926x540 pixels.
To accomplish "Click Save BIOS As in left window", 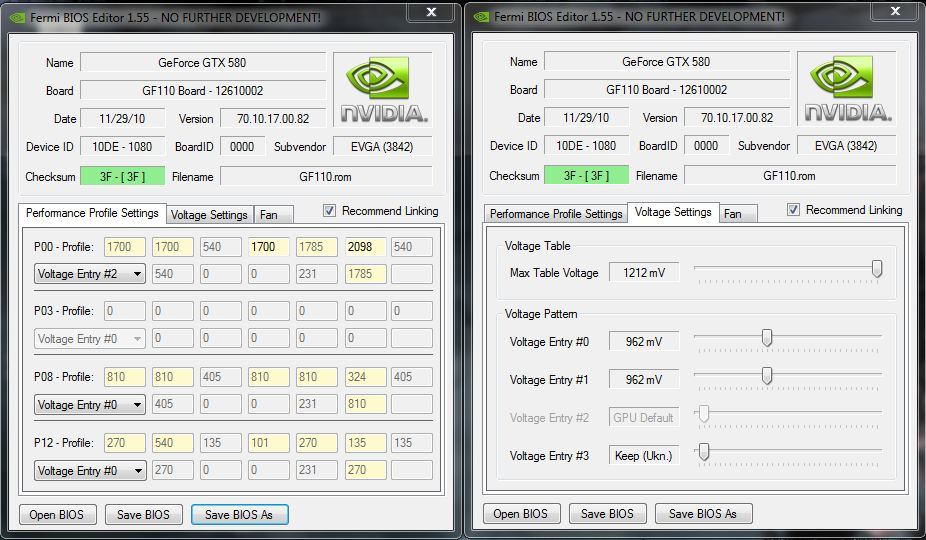I will [239, 515].
